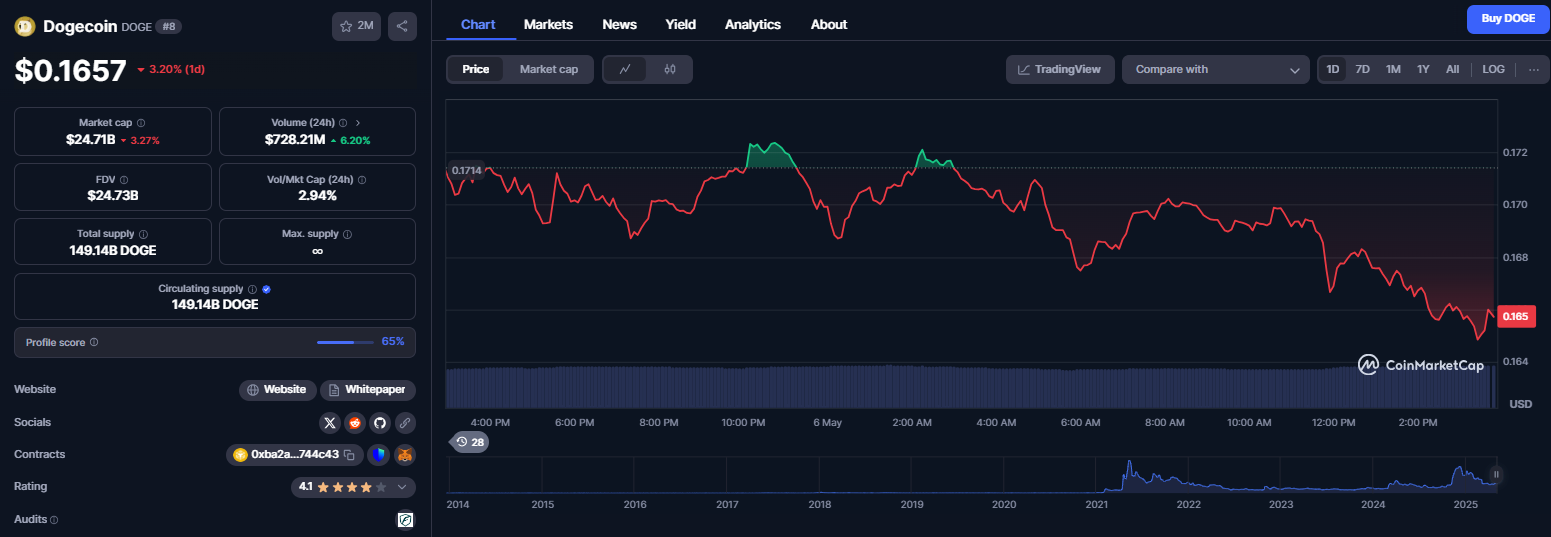Image resolution: width=1551 pixels, height=537 pixels.
Task: Click the historical mini-chart range navigator
Action: (972, 474)
